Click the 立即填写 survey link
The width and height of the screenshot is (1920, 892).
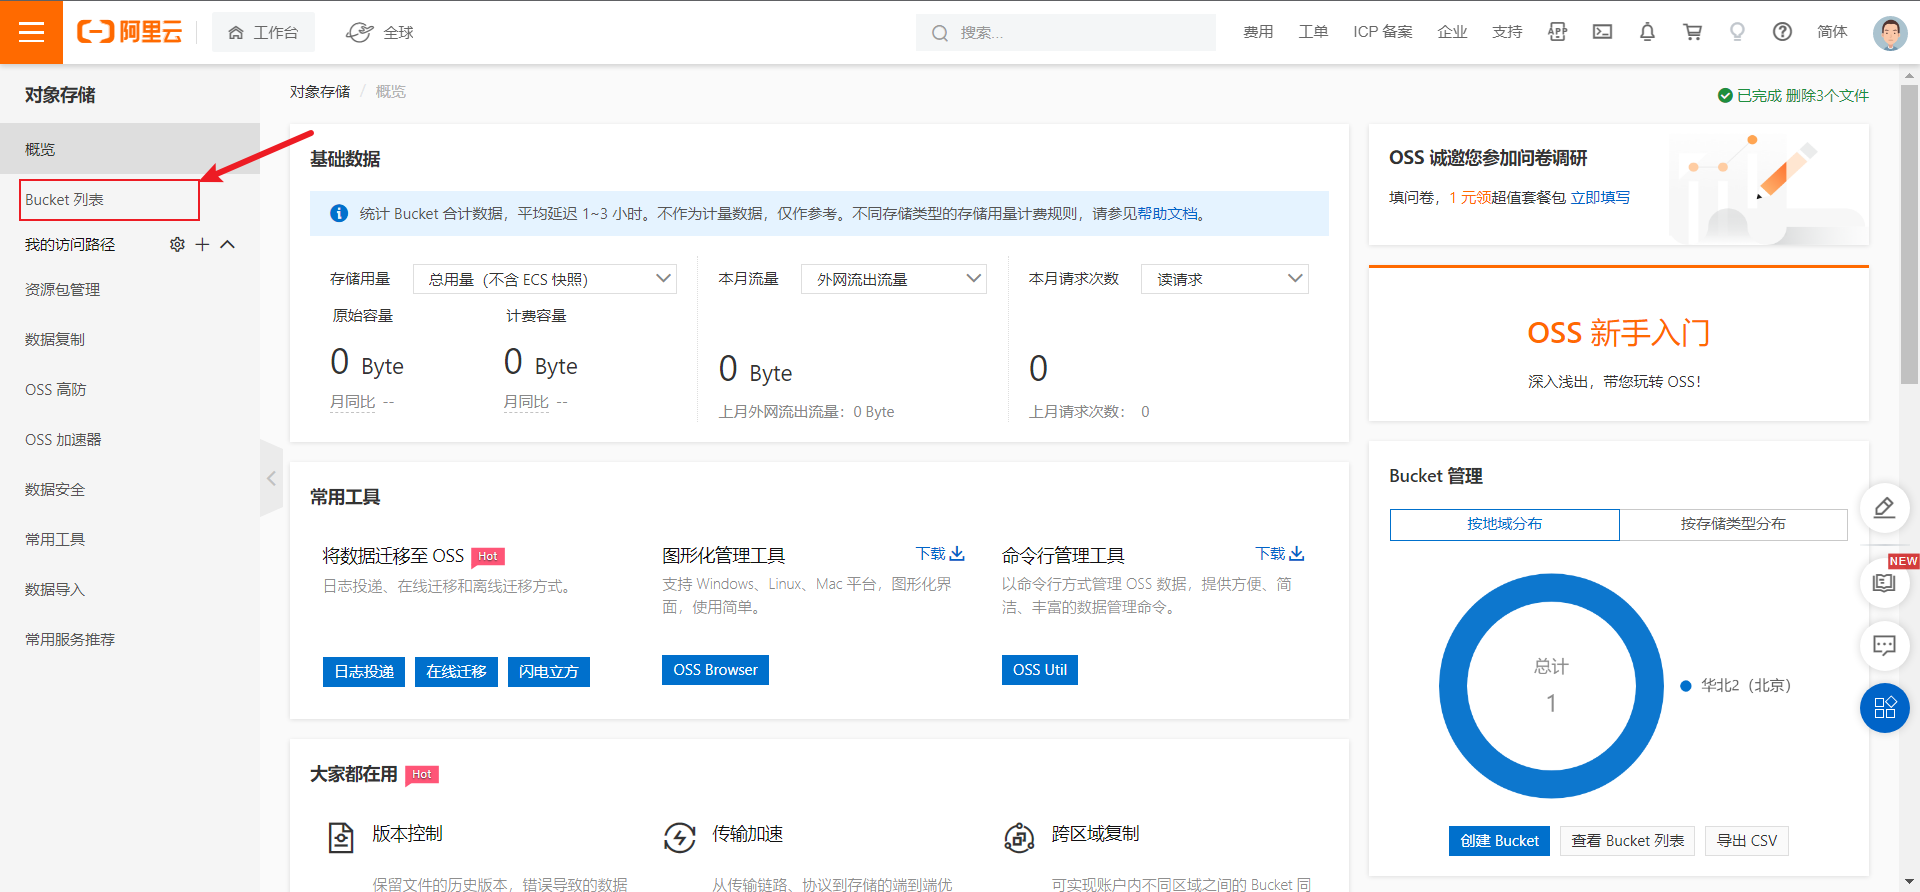1600,198
